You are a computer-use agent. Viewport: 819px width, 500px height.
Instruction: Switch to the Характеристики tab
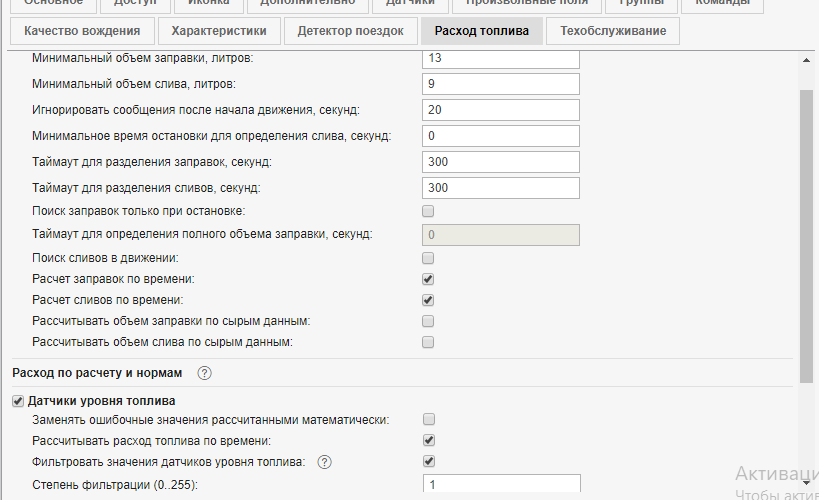click(219, 31)
